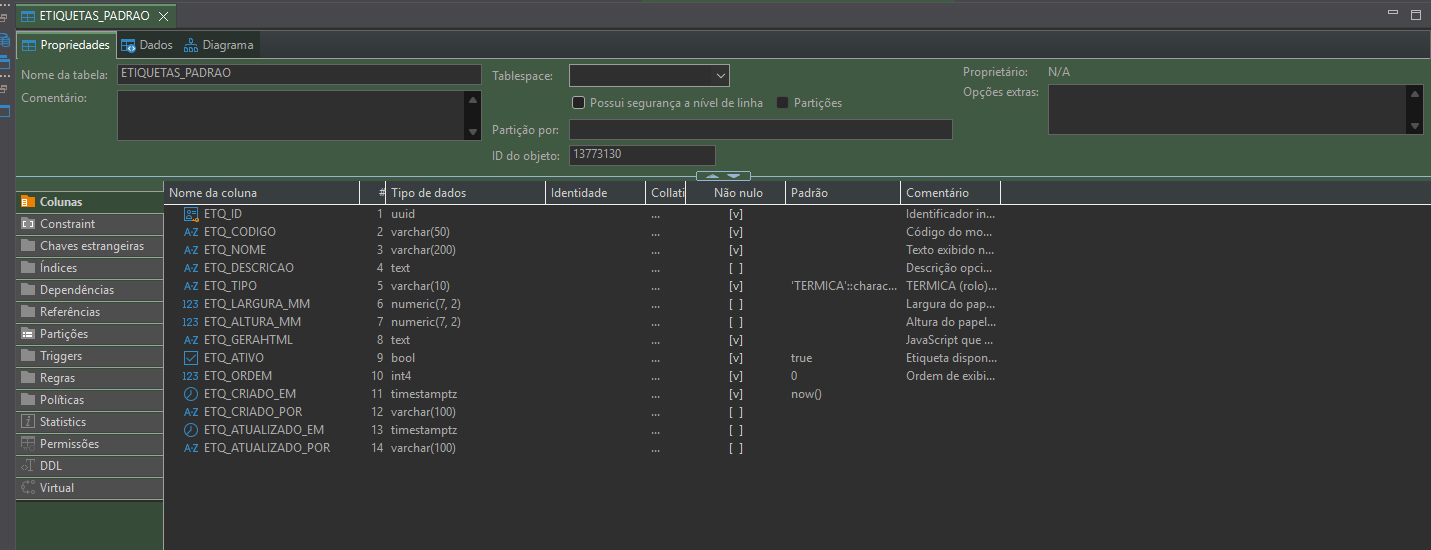This screenshot has height=550, width=1431.
Task: Click the 'Opções extras' text area
Action: (1227, 109)
